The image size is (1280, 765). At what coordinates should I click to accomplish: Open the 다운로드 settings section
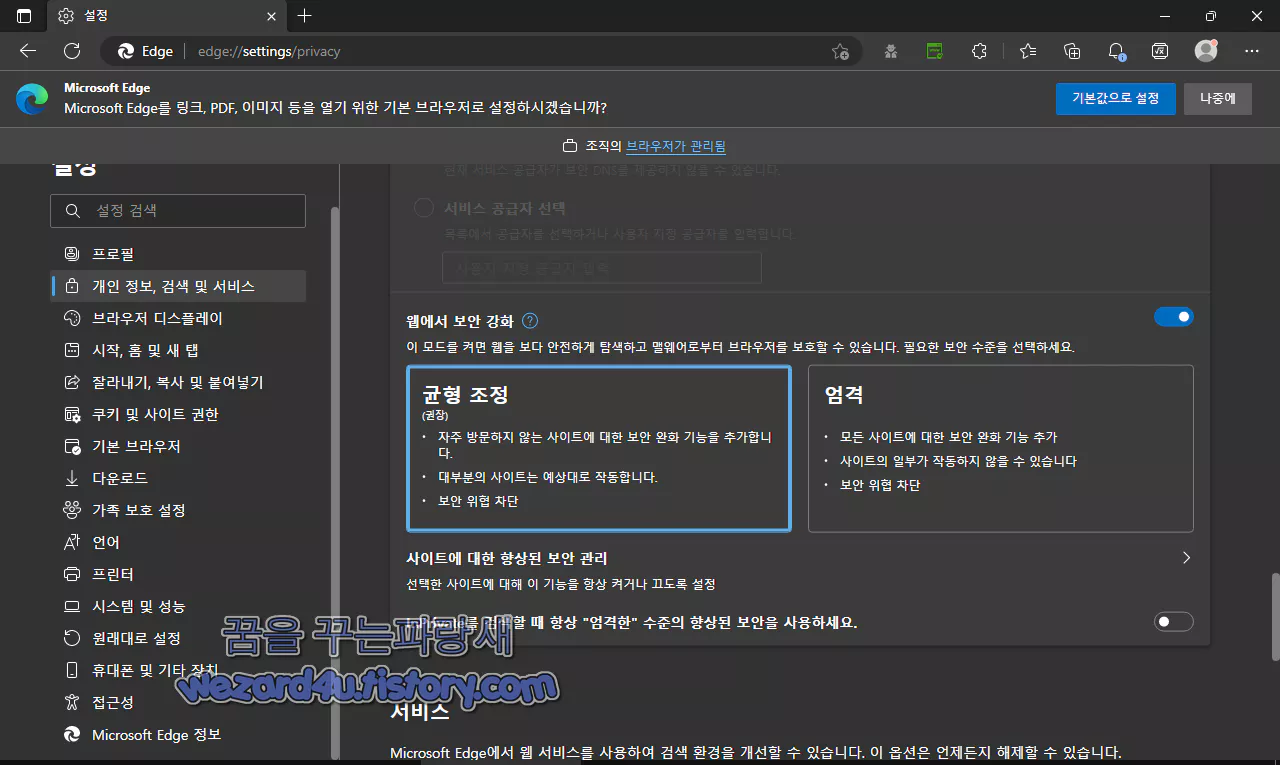[x=178, y=478]
